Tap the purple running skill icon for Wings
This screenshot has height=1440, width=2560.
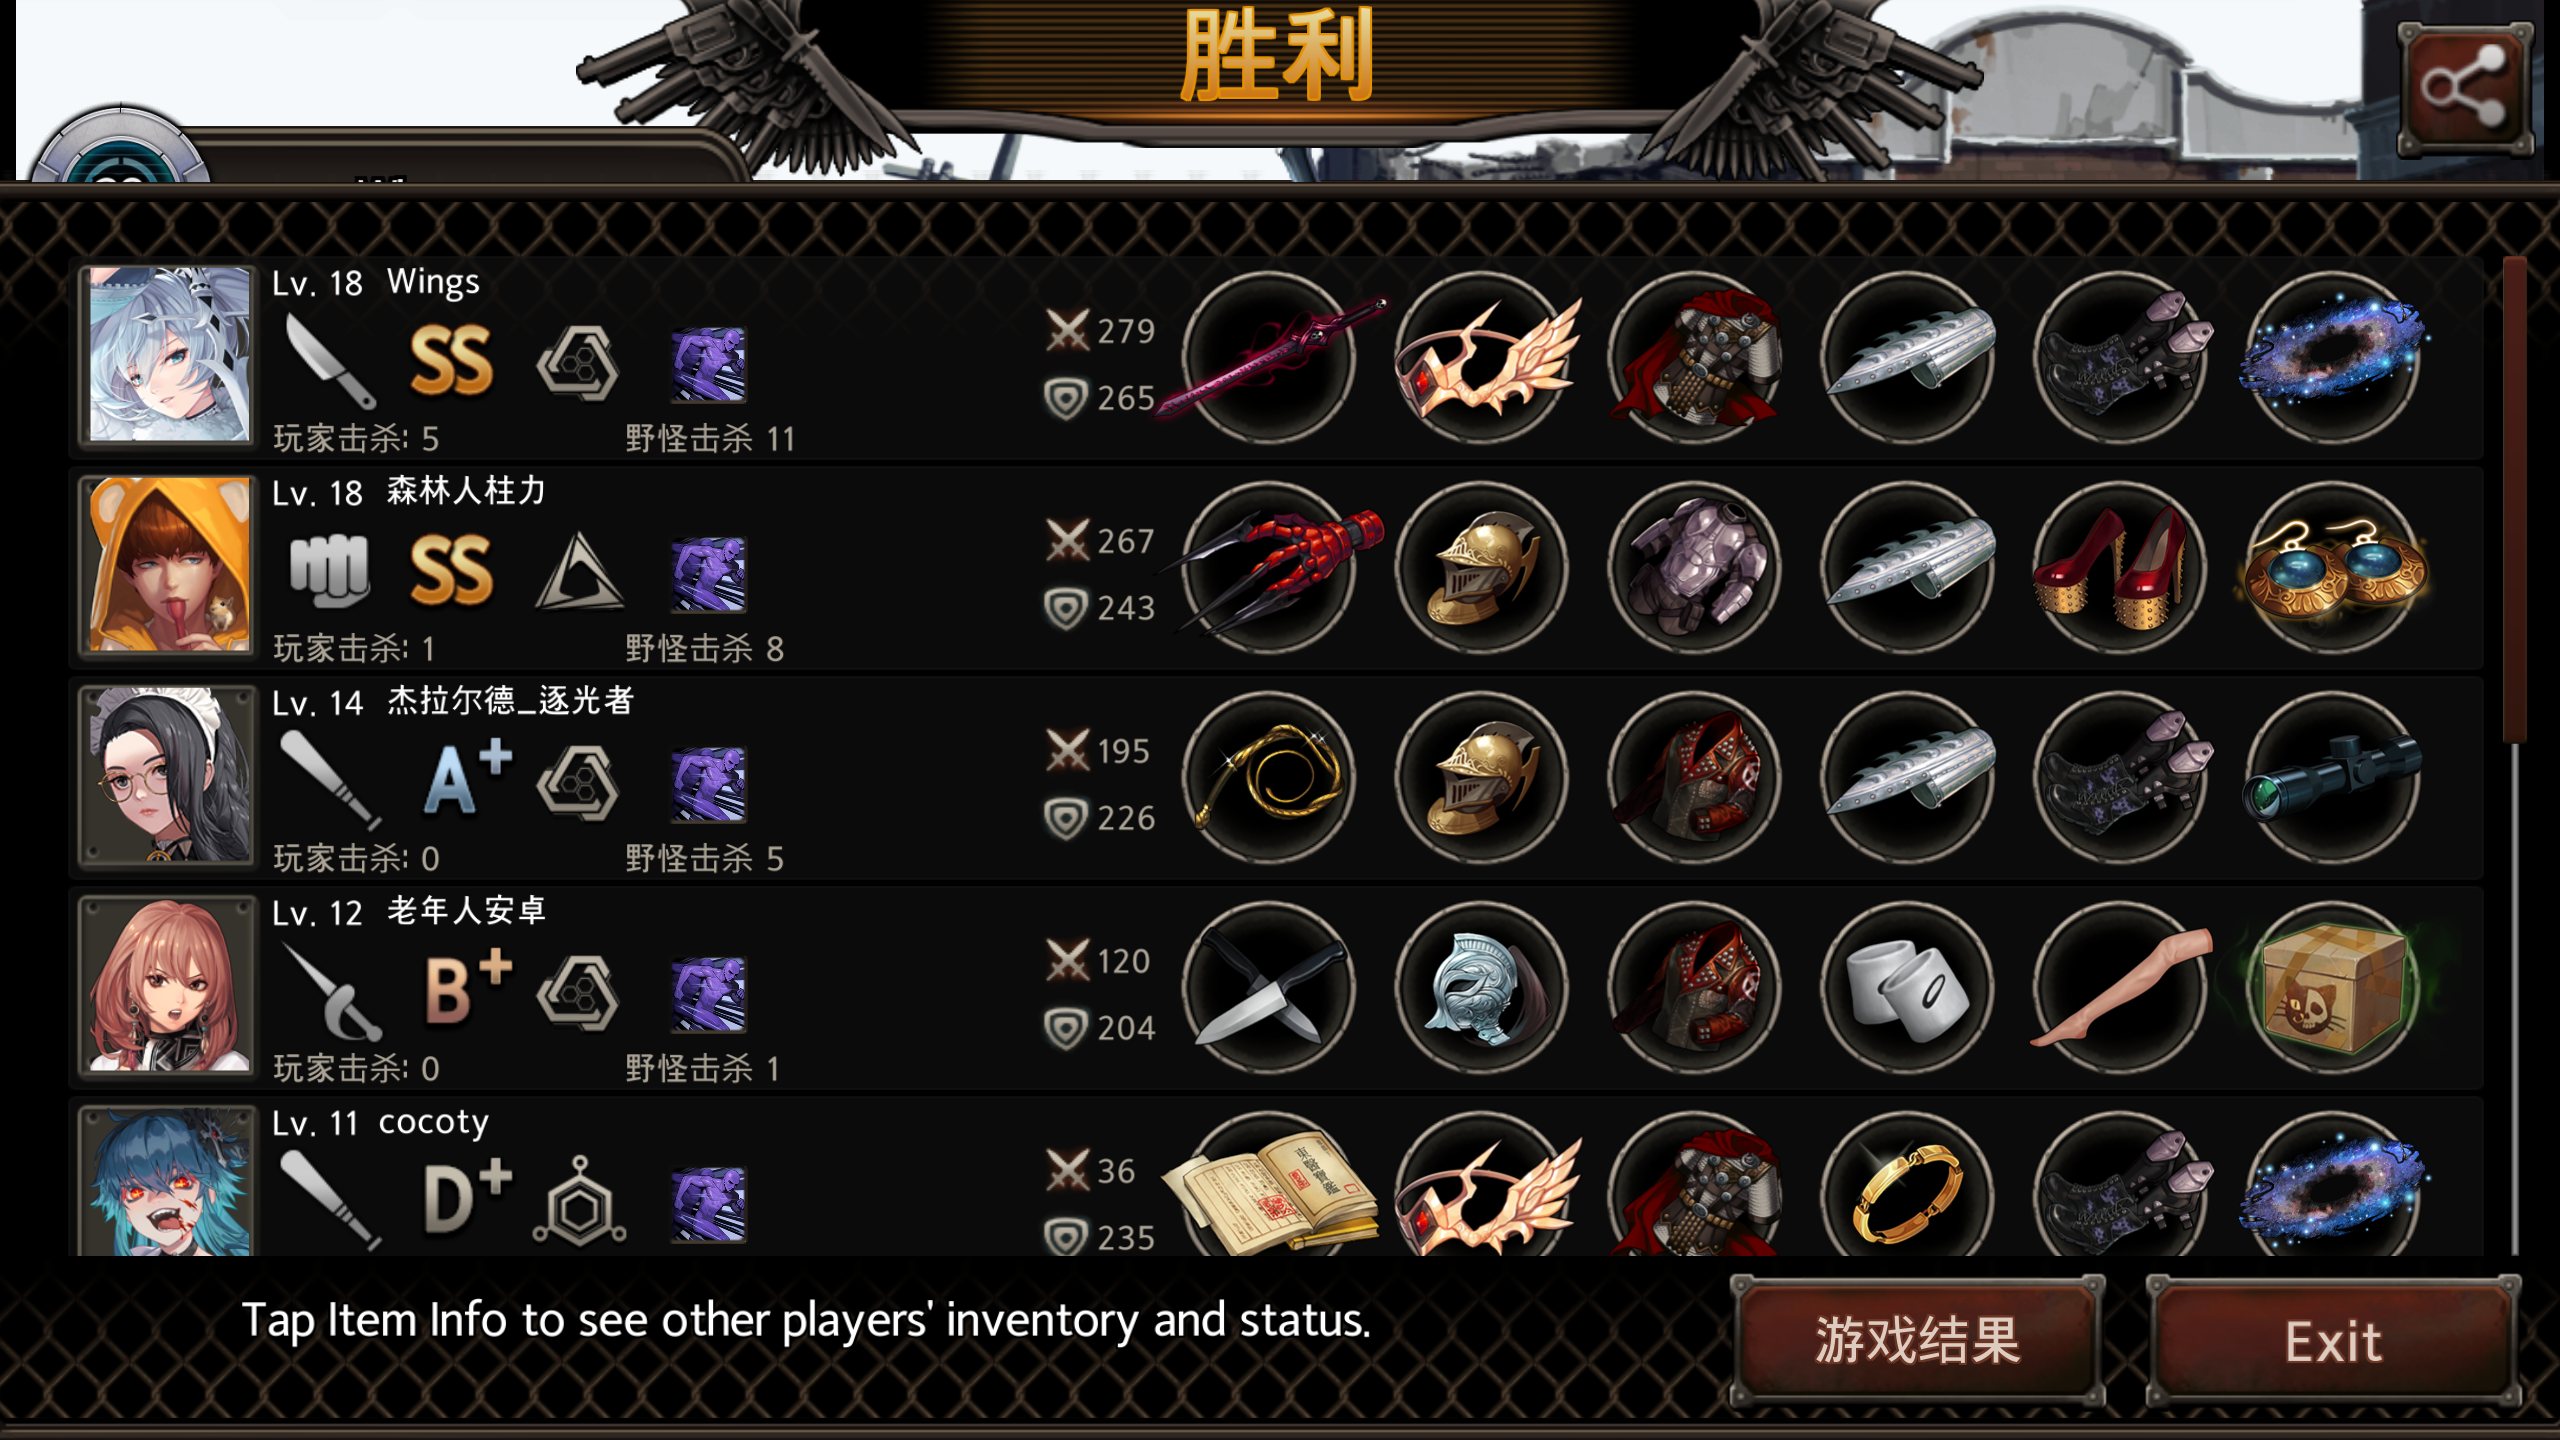[708, 364]
